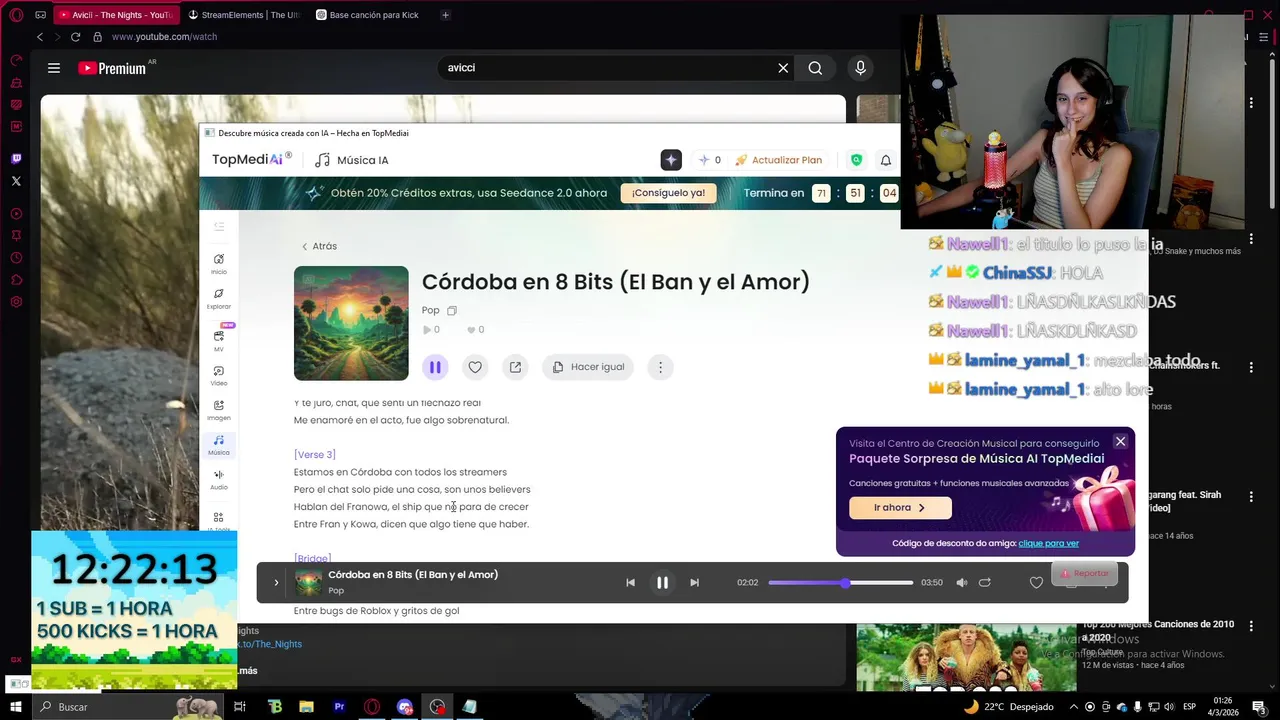The height and width of the screenshot is (720, 1280).
Task: Open the Windows Start menu
Action: point(16,707)
